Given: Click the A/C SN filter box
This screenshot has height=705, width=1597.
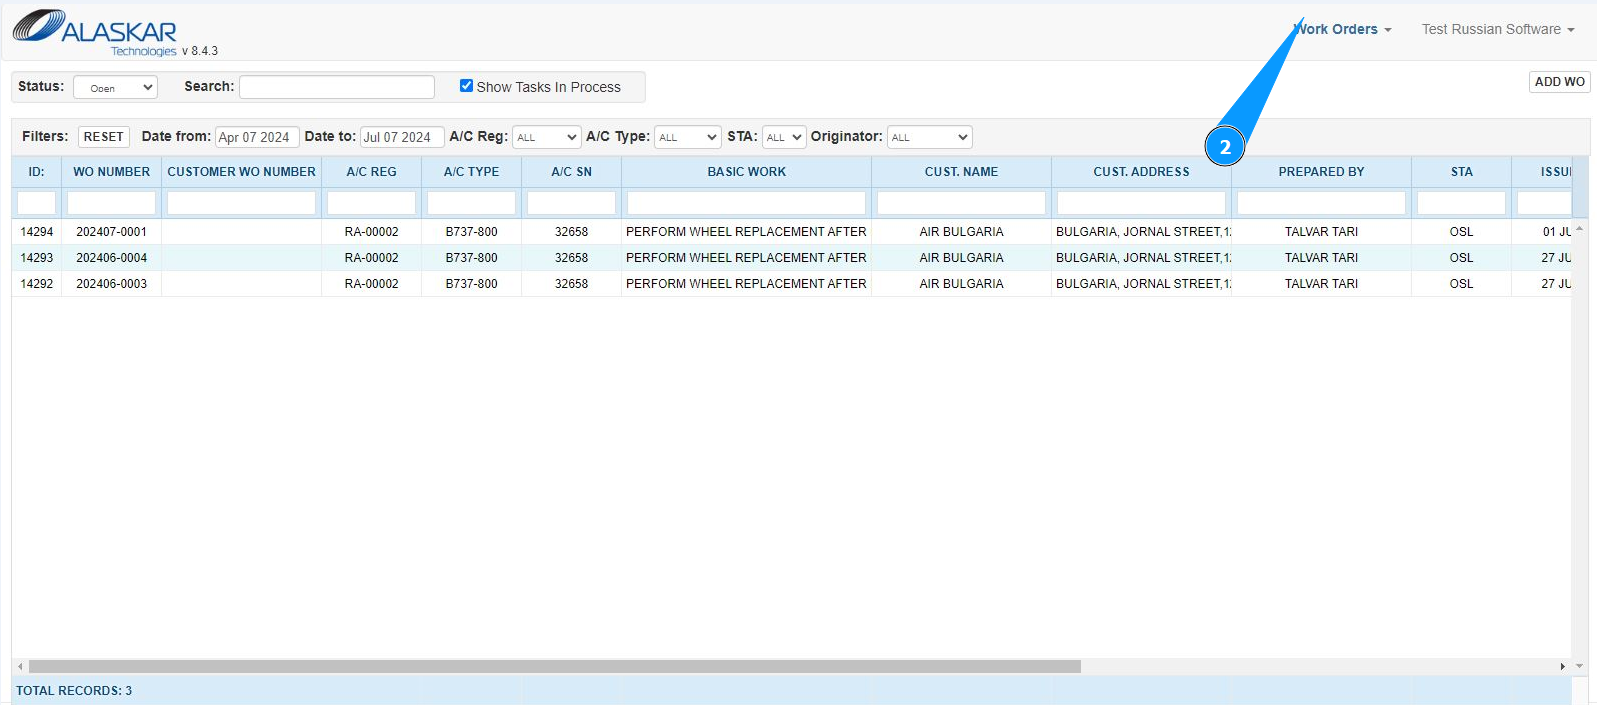Looking at the screenshot, I should pyautogui.click(x=572, y=203).
